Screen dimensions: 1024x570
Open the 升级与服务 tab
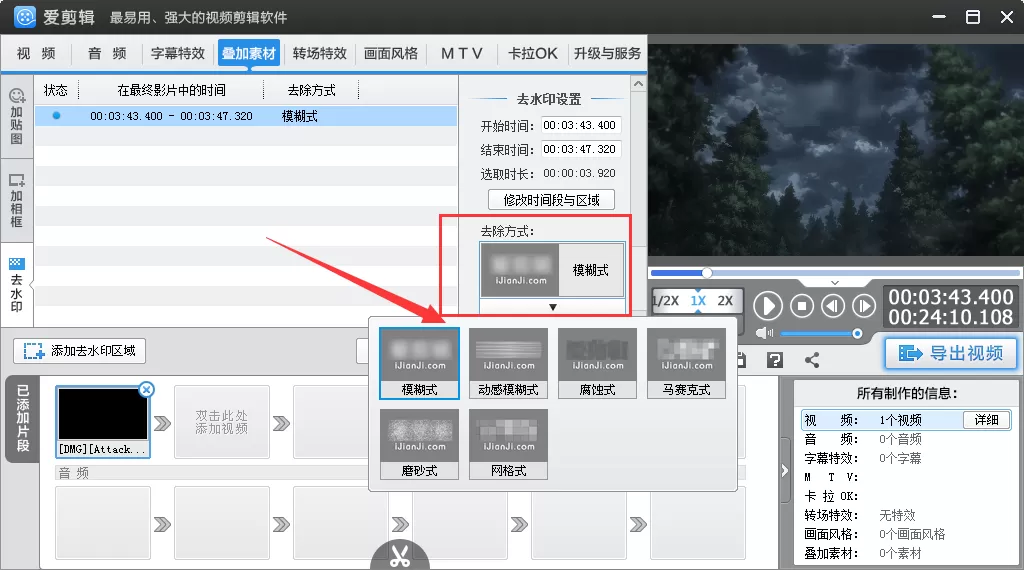(x=607, y=53)
